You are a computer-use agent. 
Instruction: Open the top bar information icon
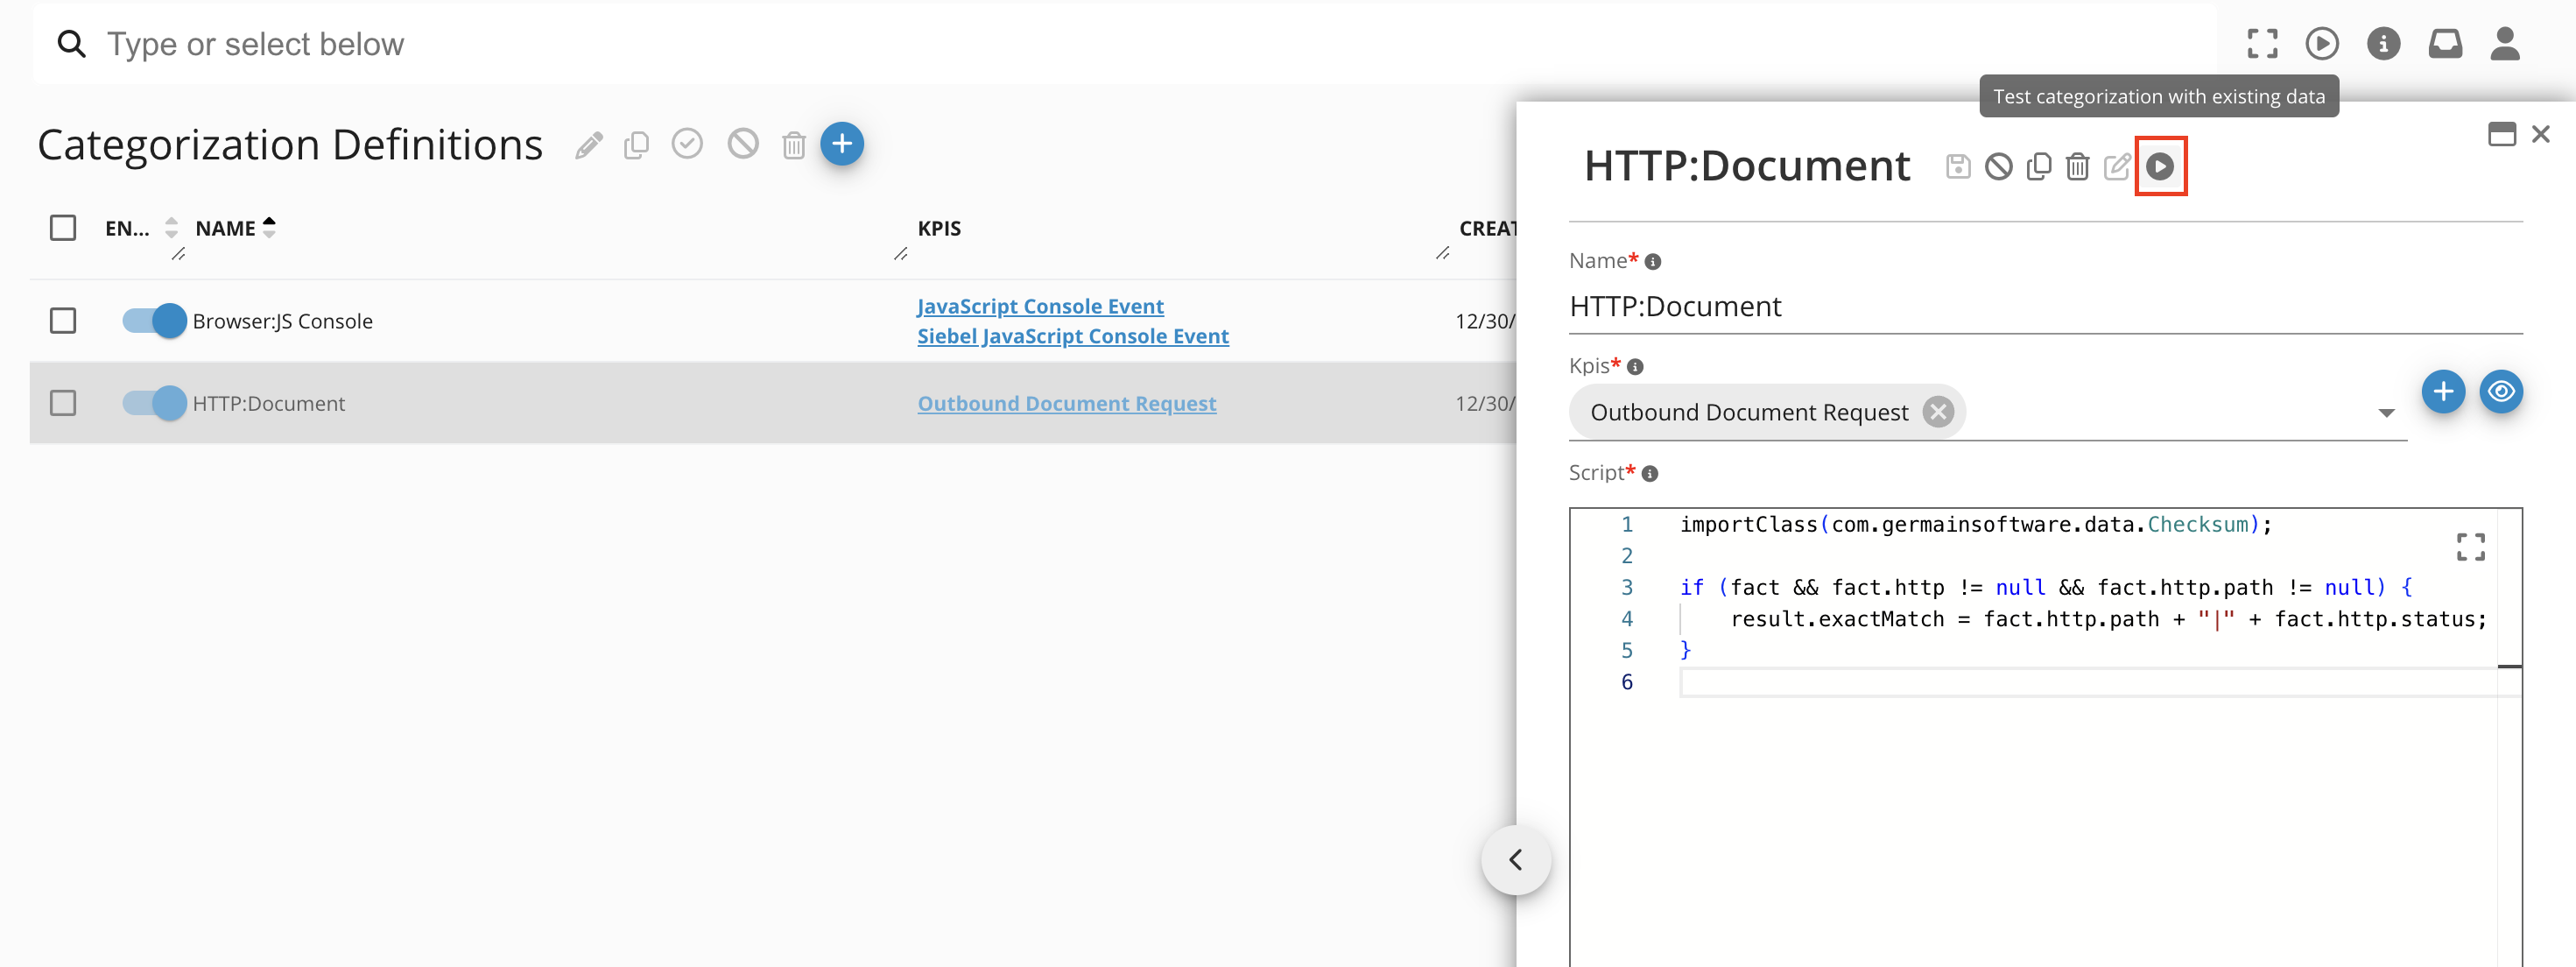(2383, 44)
